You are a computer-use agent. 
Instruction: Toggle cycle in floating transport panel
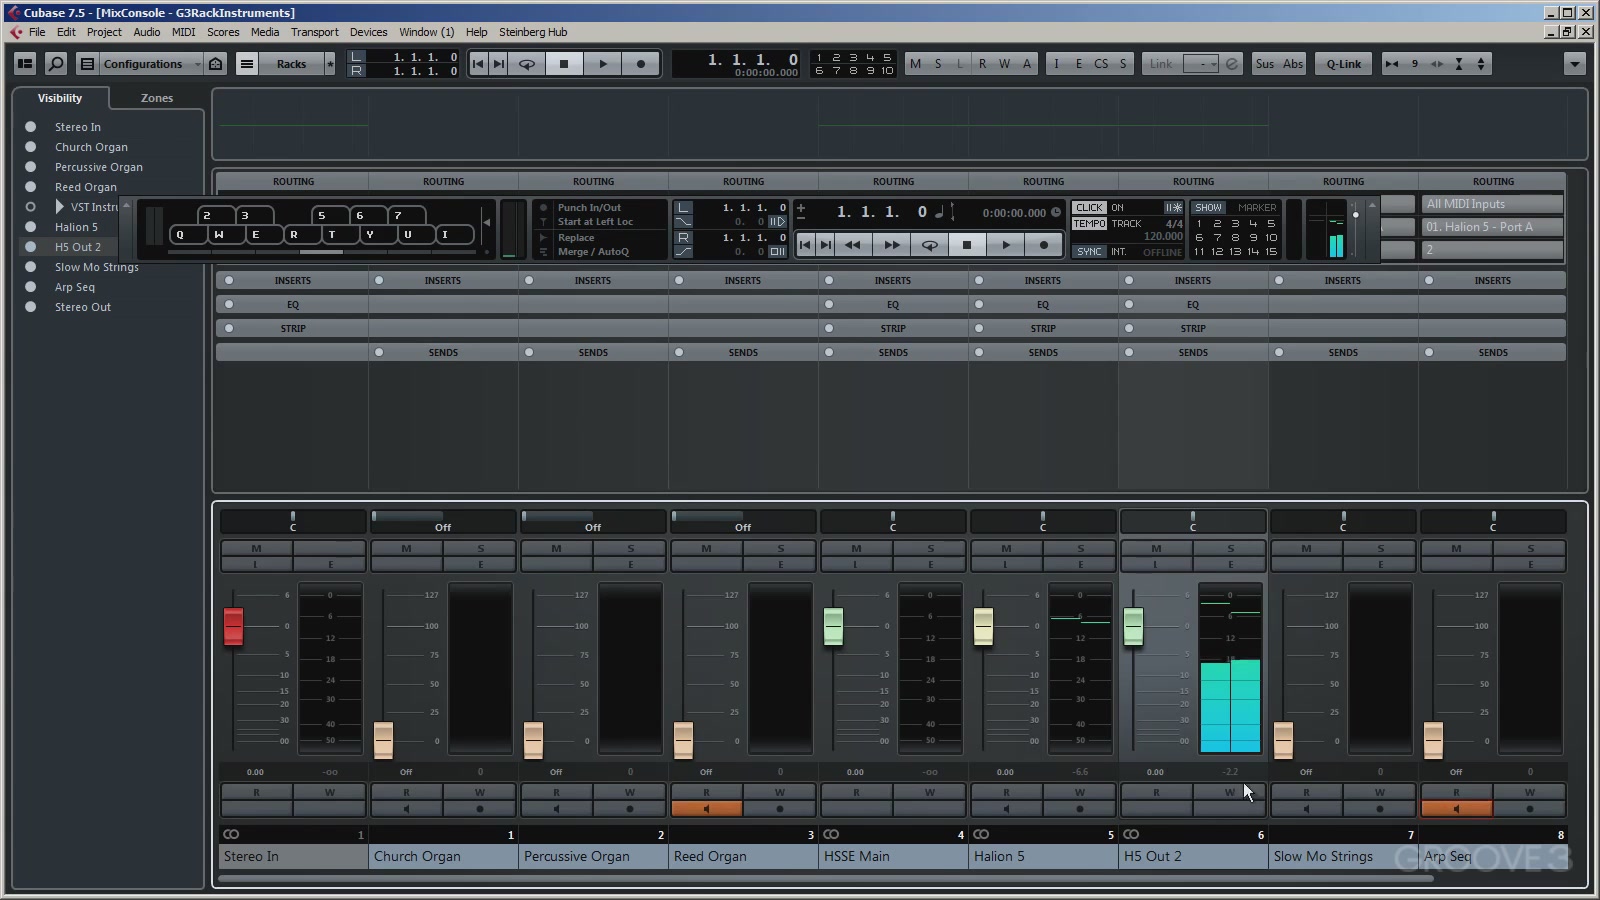(x=929, y=245)
